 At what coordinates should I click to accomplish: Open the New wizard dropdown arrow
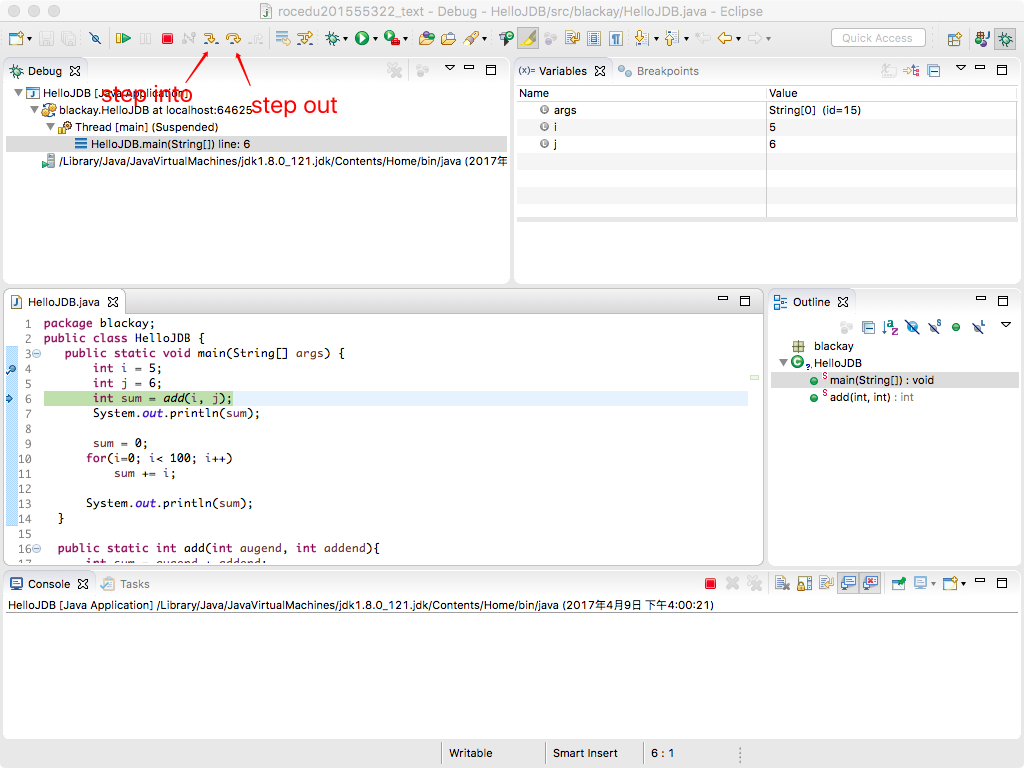tap(29, 39)
